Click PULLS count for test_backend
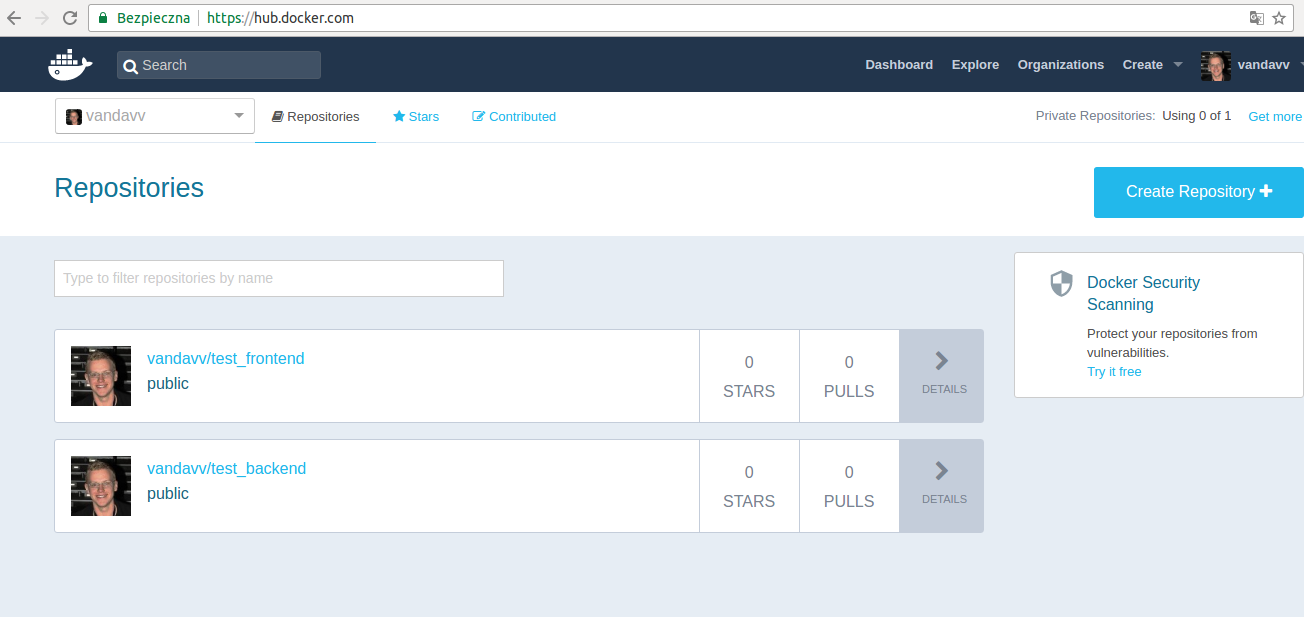 coord(849,486)
